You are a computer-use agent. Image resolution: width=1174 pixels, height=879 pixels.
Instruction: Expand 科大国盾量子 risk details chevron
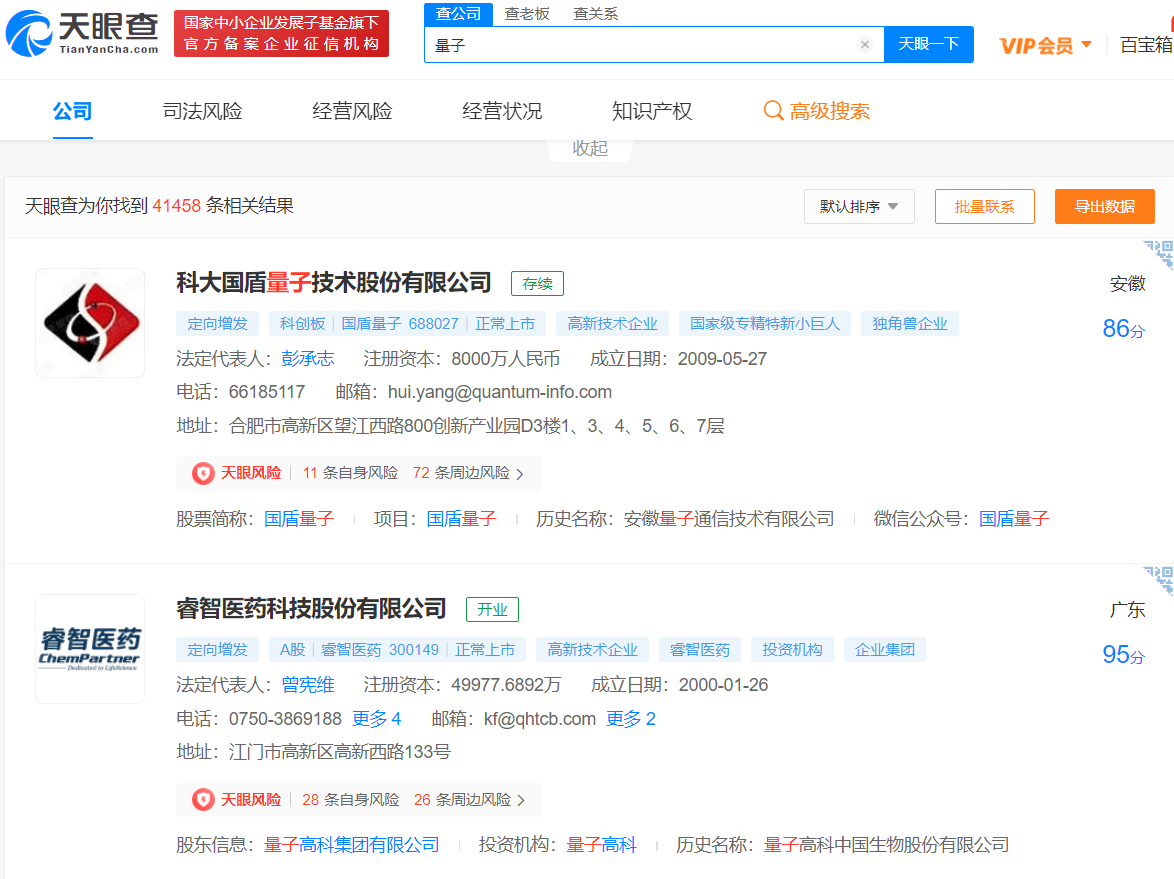[521, 474]
